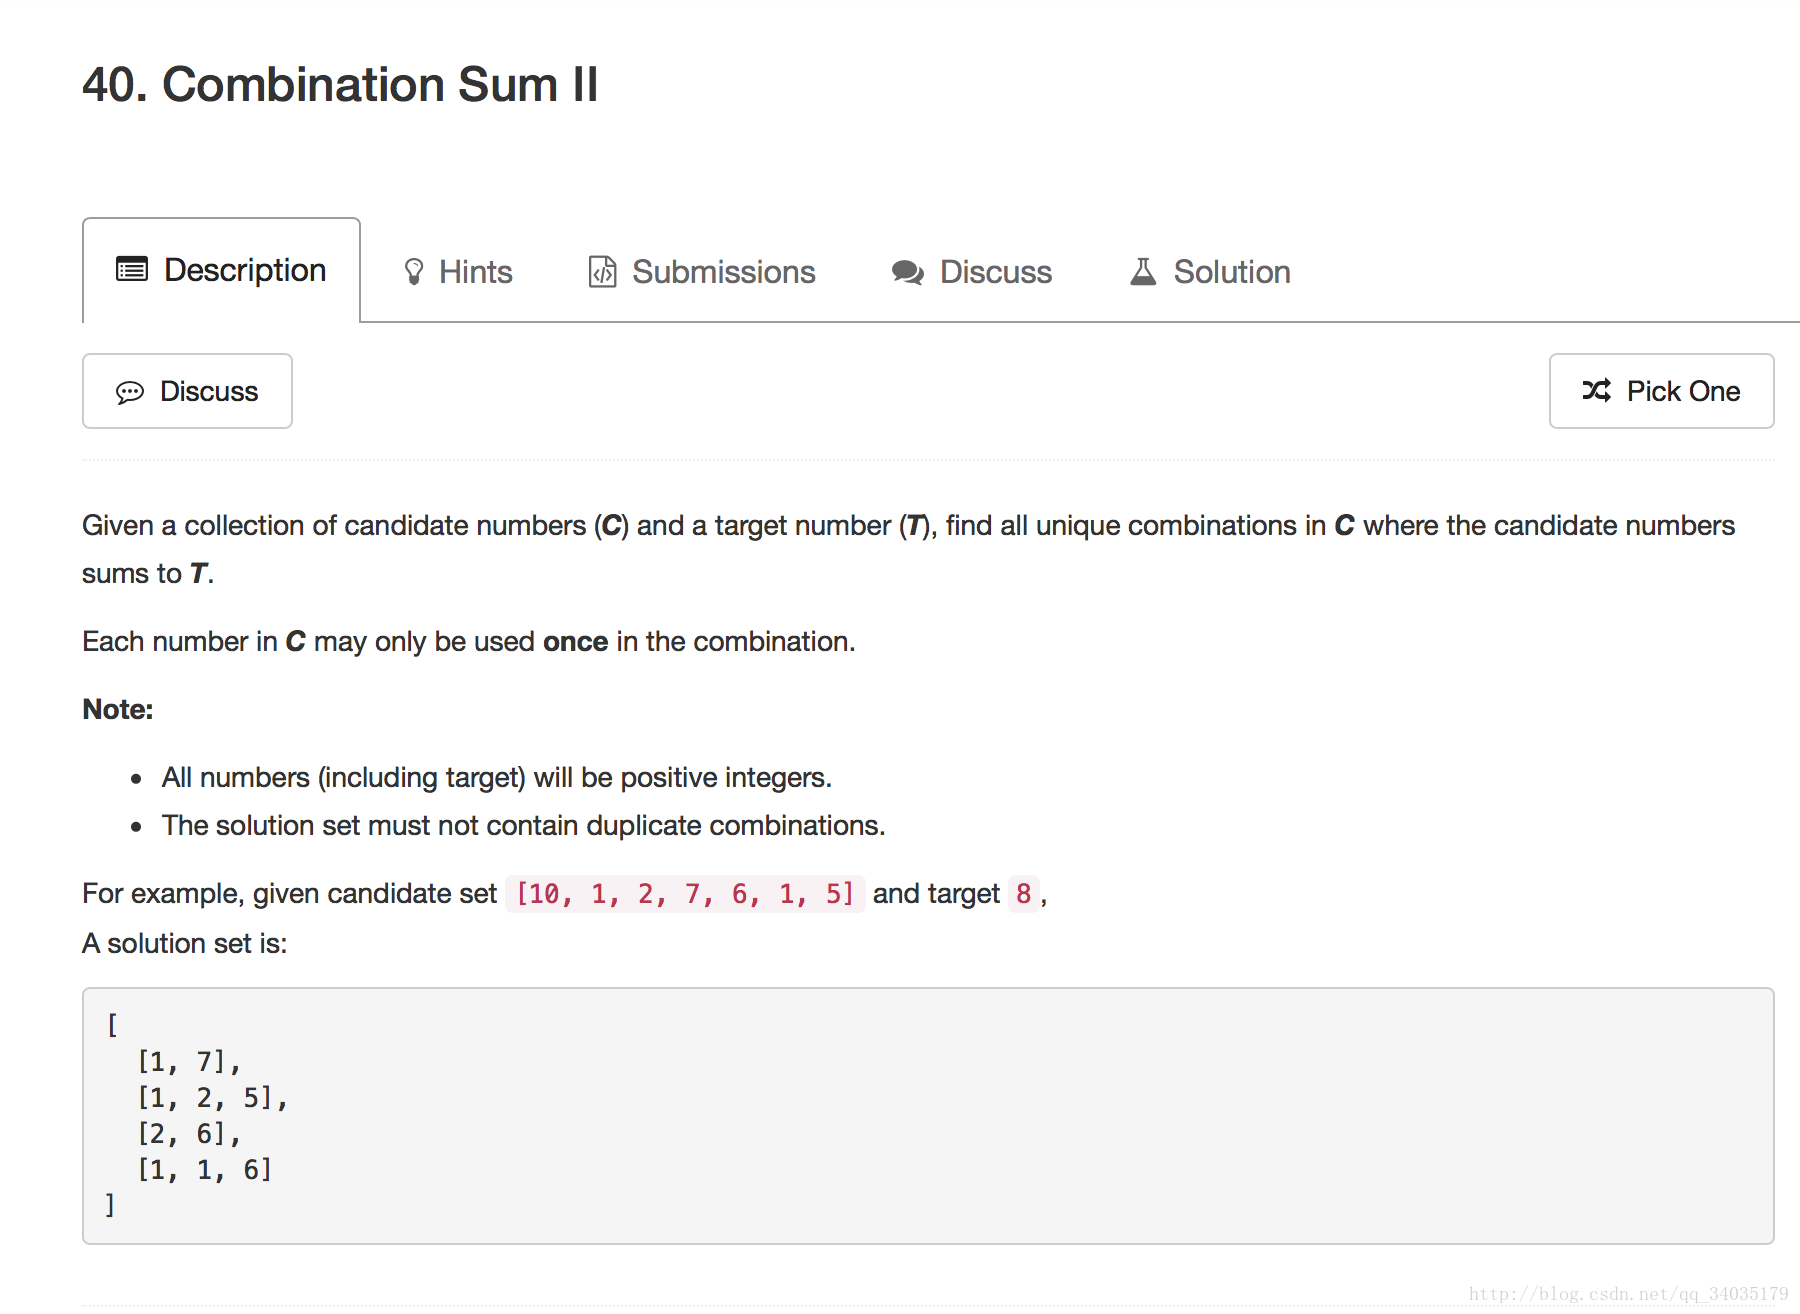Click the speech bubble icon in Discuss button
The image size is (1800, 1314).
pyautogui.click(x=130, y=392)
